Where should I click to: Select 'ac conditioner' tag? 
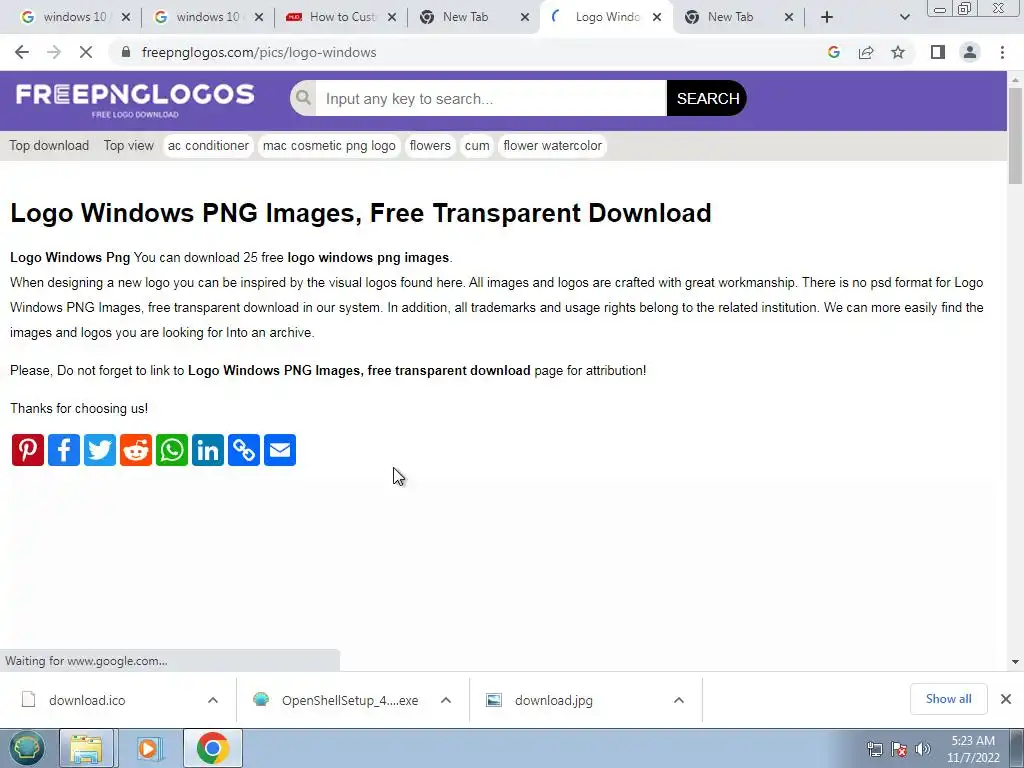pyautogui.click(x=208, y=146)
